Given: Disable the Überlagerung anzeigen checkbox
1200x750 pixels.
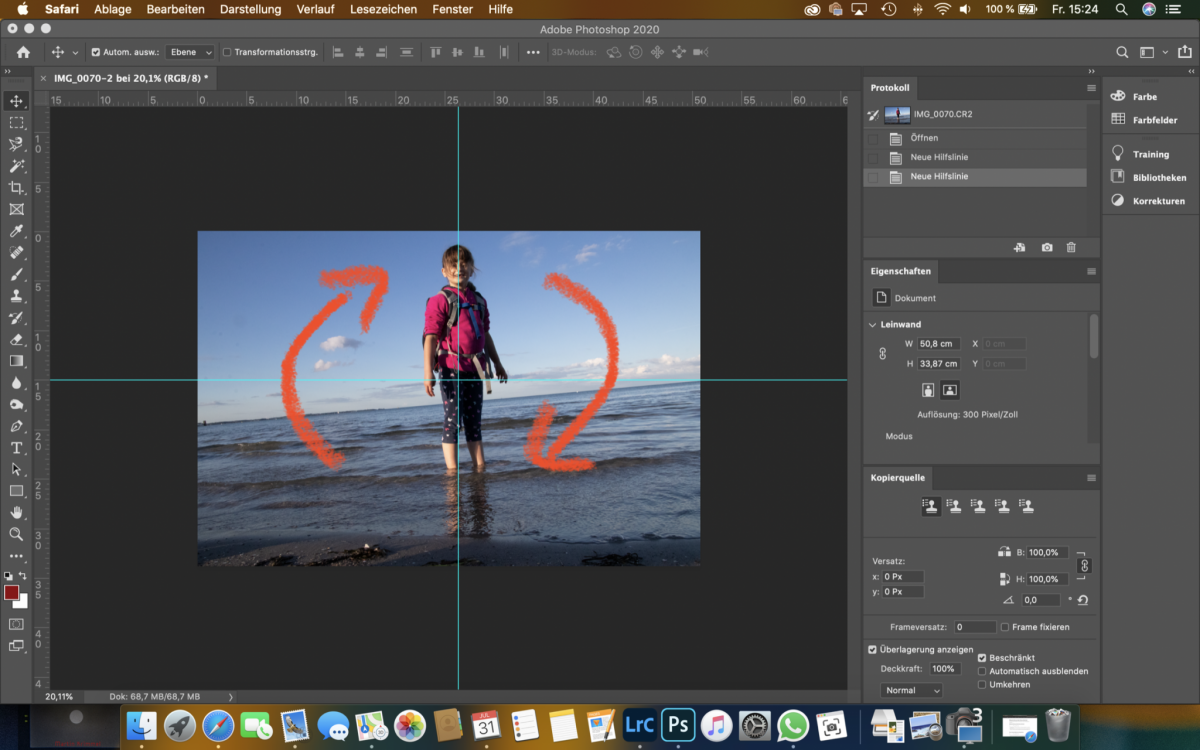Looking at the screenshot, I should [x=874, y=649].
